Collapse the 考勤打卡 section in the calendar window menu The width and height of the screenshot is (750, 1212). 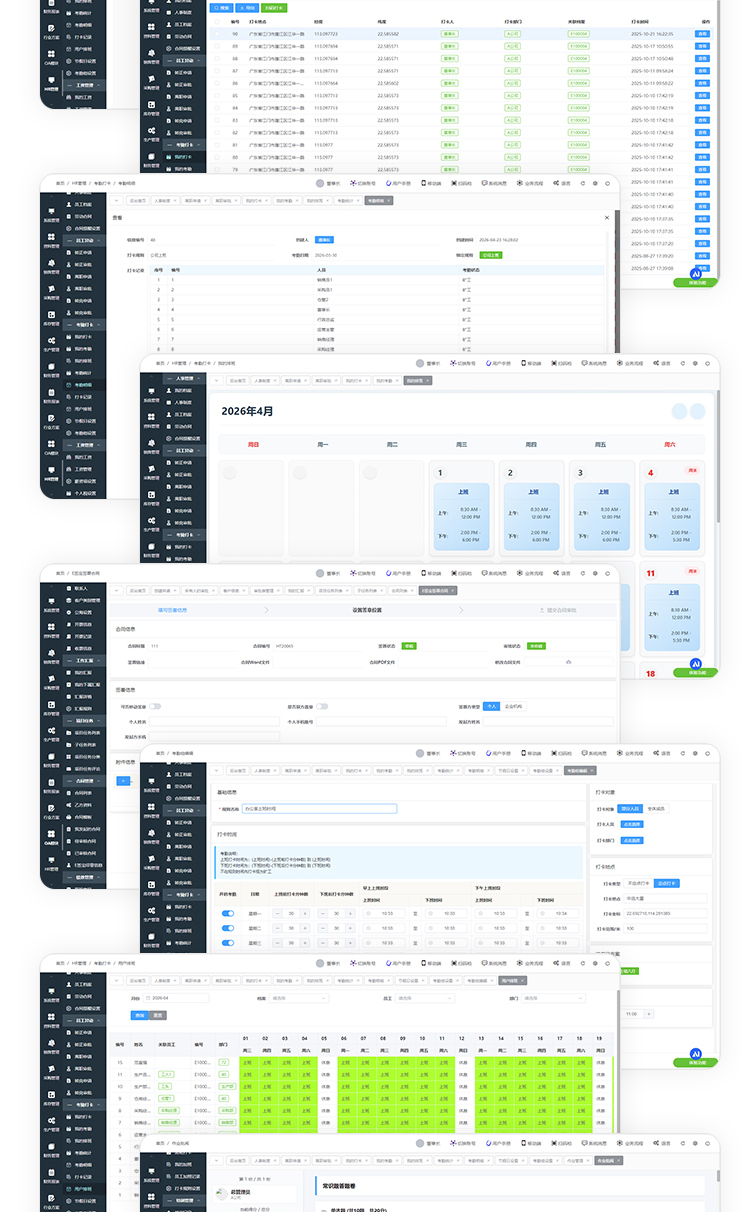point(186,535)
